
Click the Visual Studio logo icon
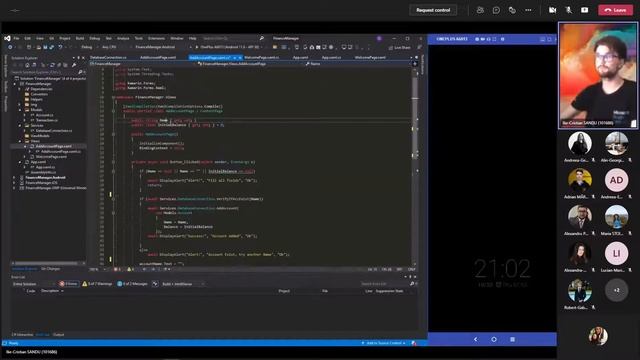pos(7,38)
